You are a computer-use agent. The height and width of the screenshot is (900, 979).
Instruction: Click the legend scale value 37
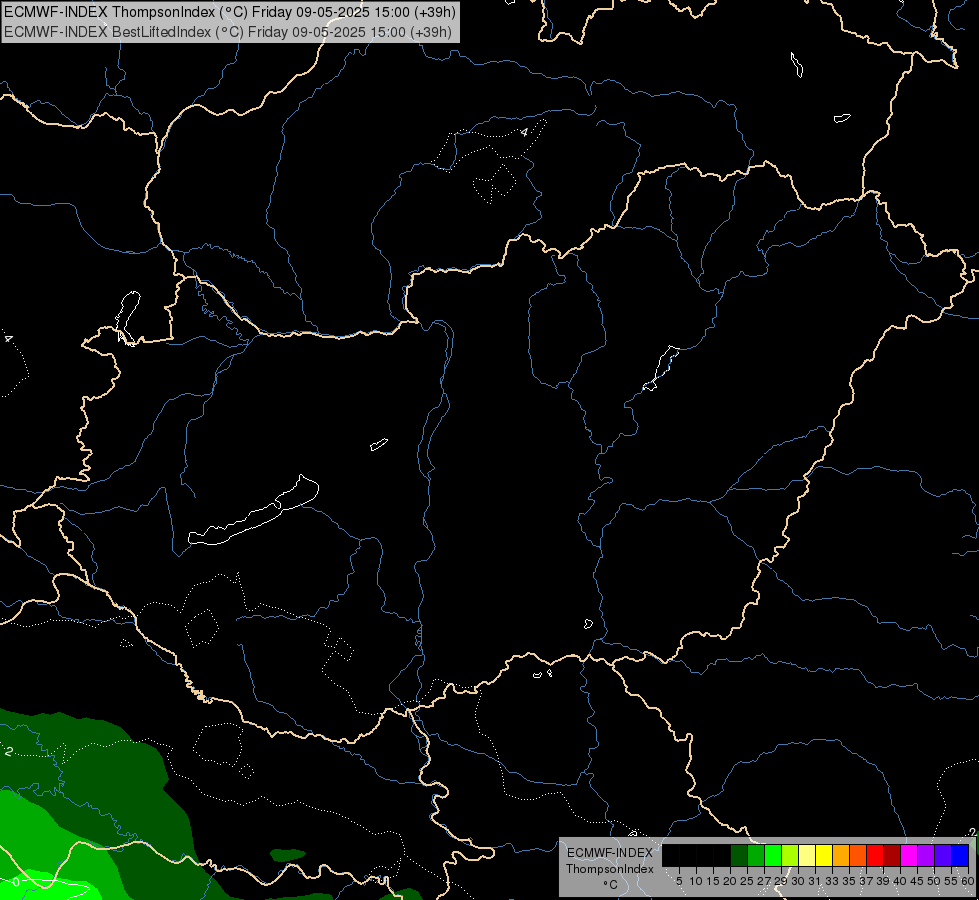tap(867, 881)
